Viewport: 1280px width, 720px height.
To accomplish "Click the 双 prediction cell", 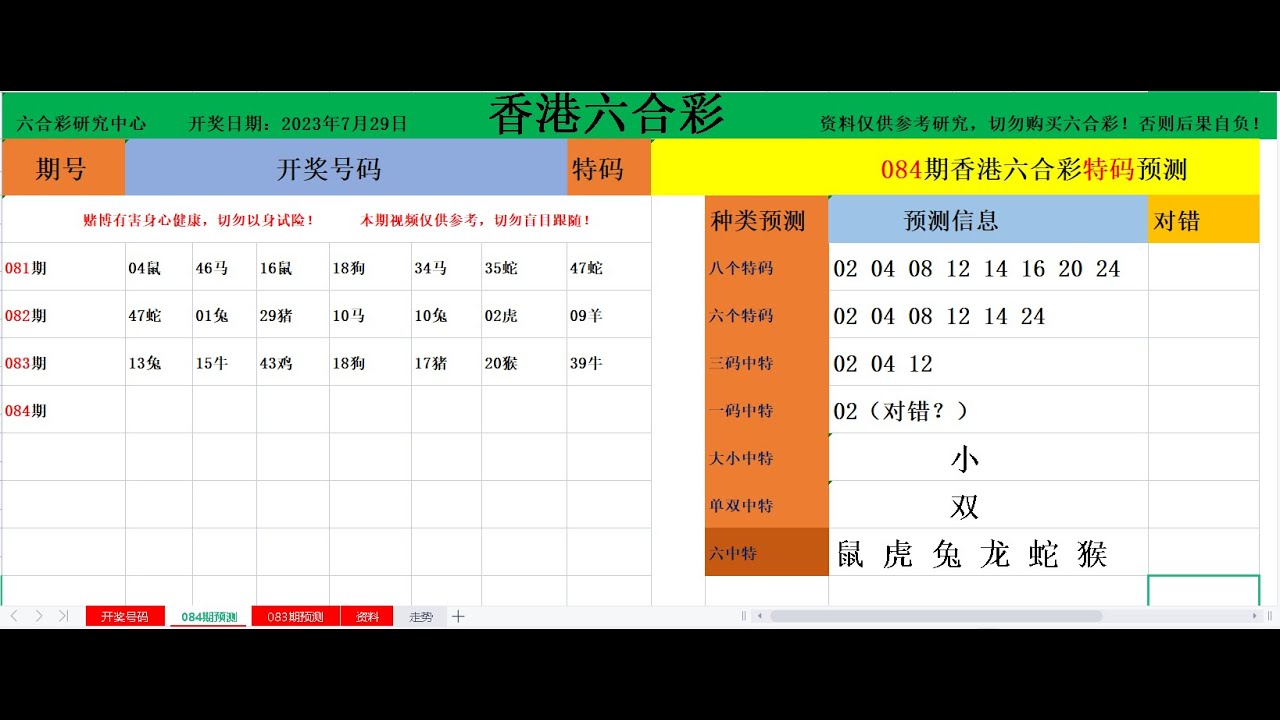I will [x=988, y=505].
